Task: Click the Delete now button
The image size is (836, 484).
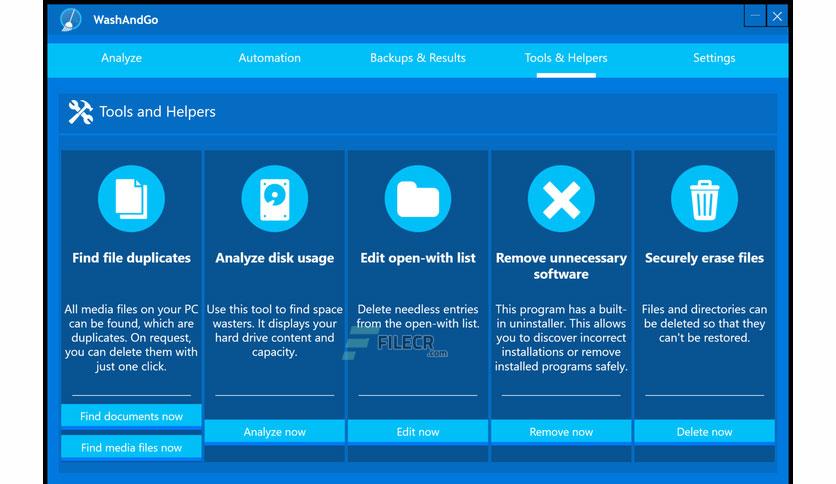Action: (704, 432)
